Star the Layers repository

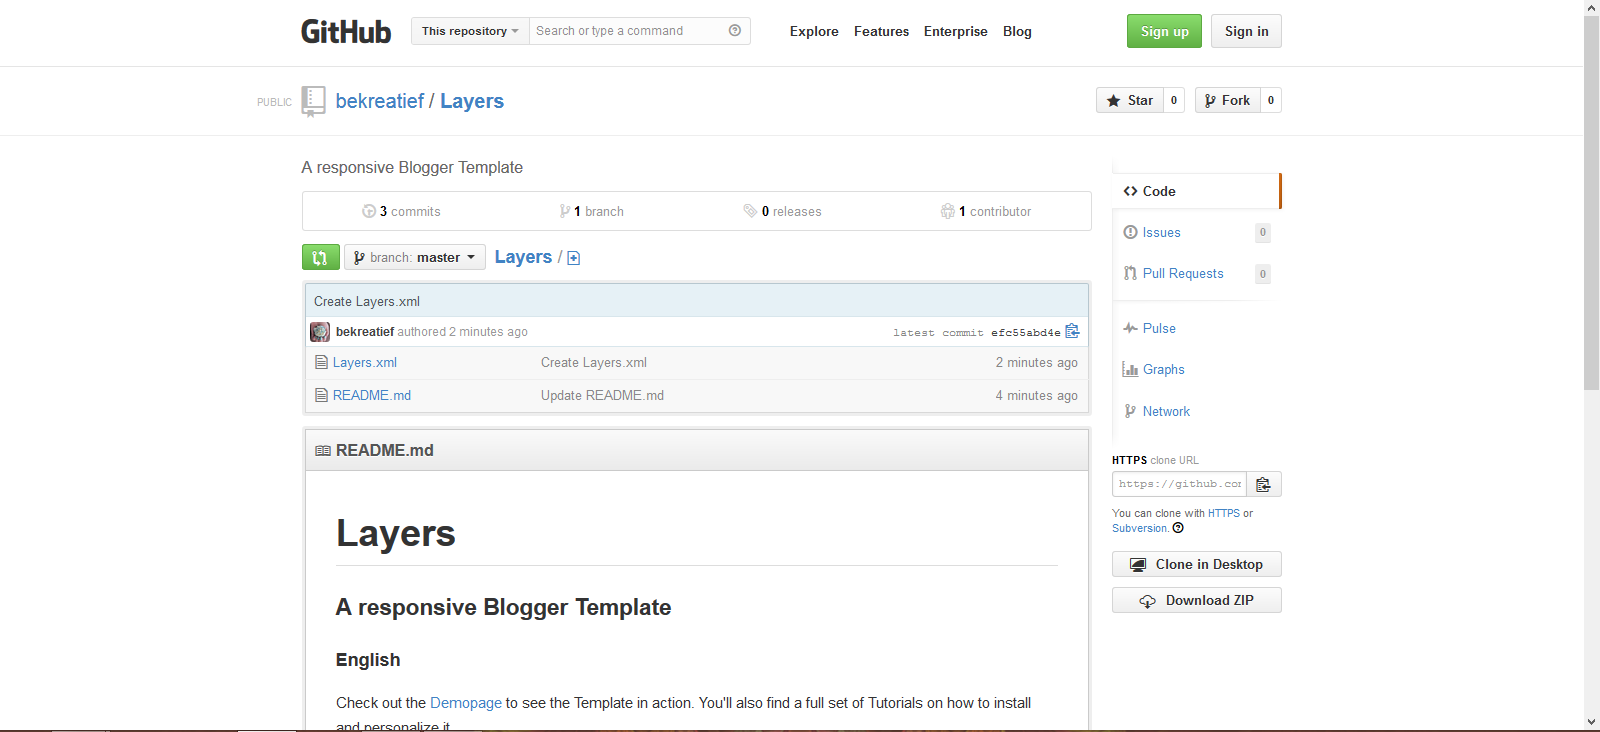click(1130, 100)
